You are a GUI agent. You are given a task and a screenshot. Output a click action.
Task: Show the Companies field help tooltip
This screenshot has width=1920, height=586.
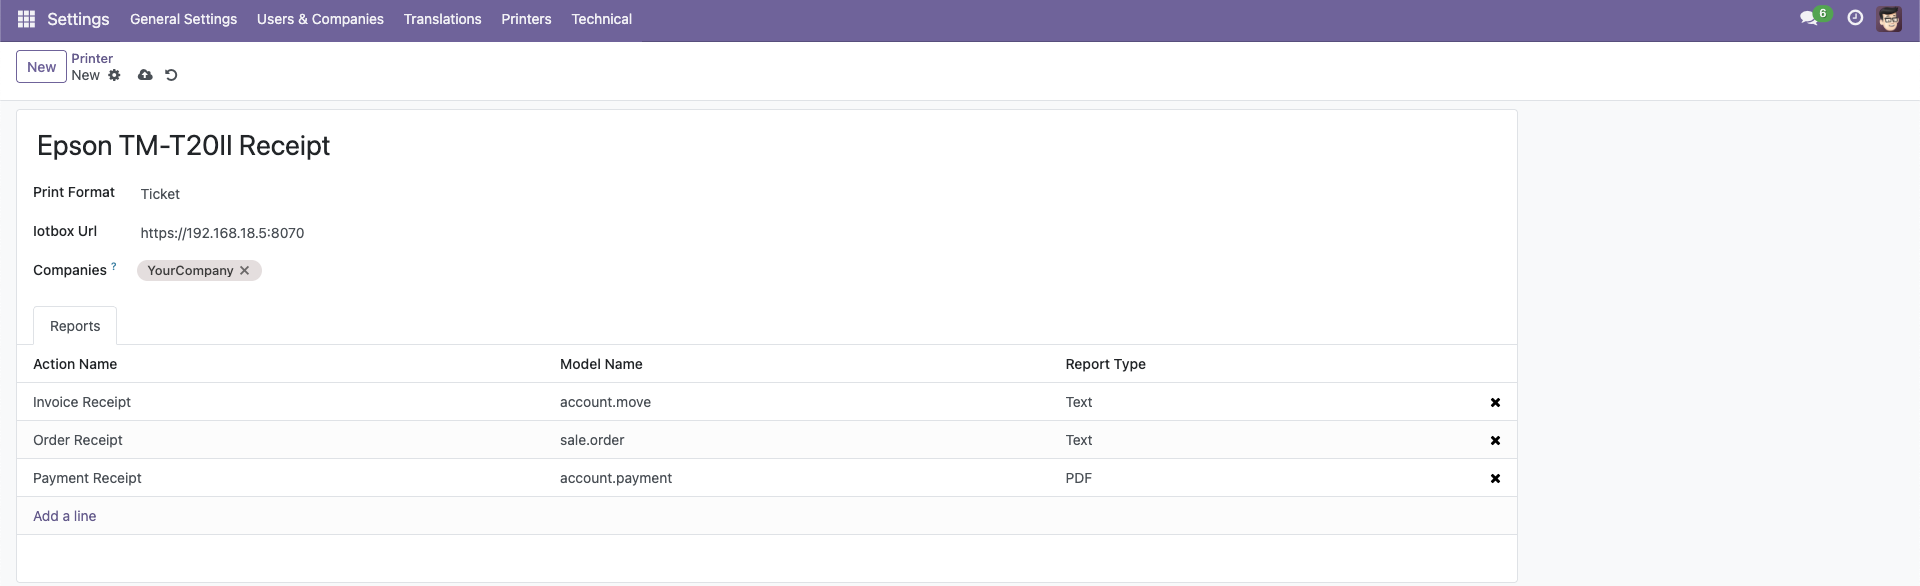[113, 266]
